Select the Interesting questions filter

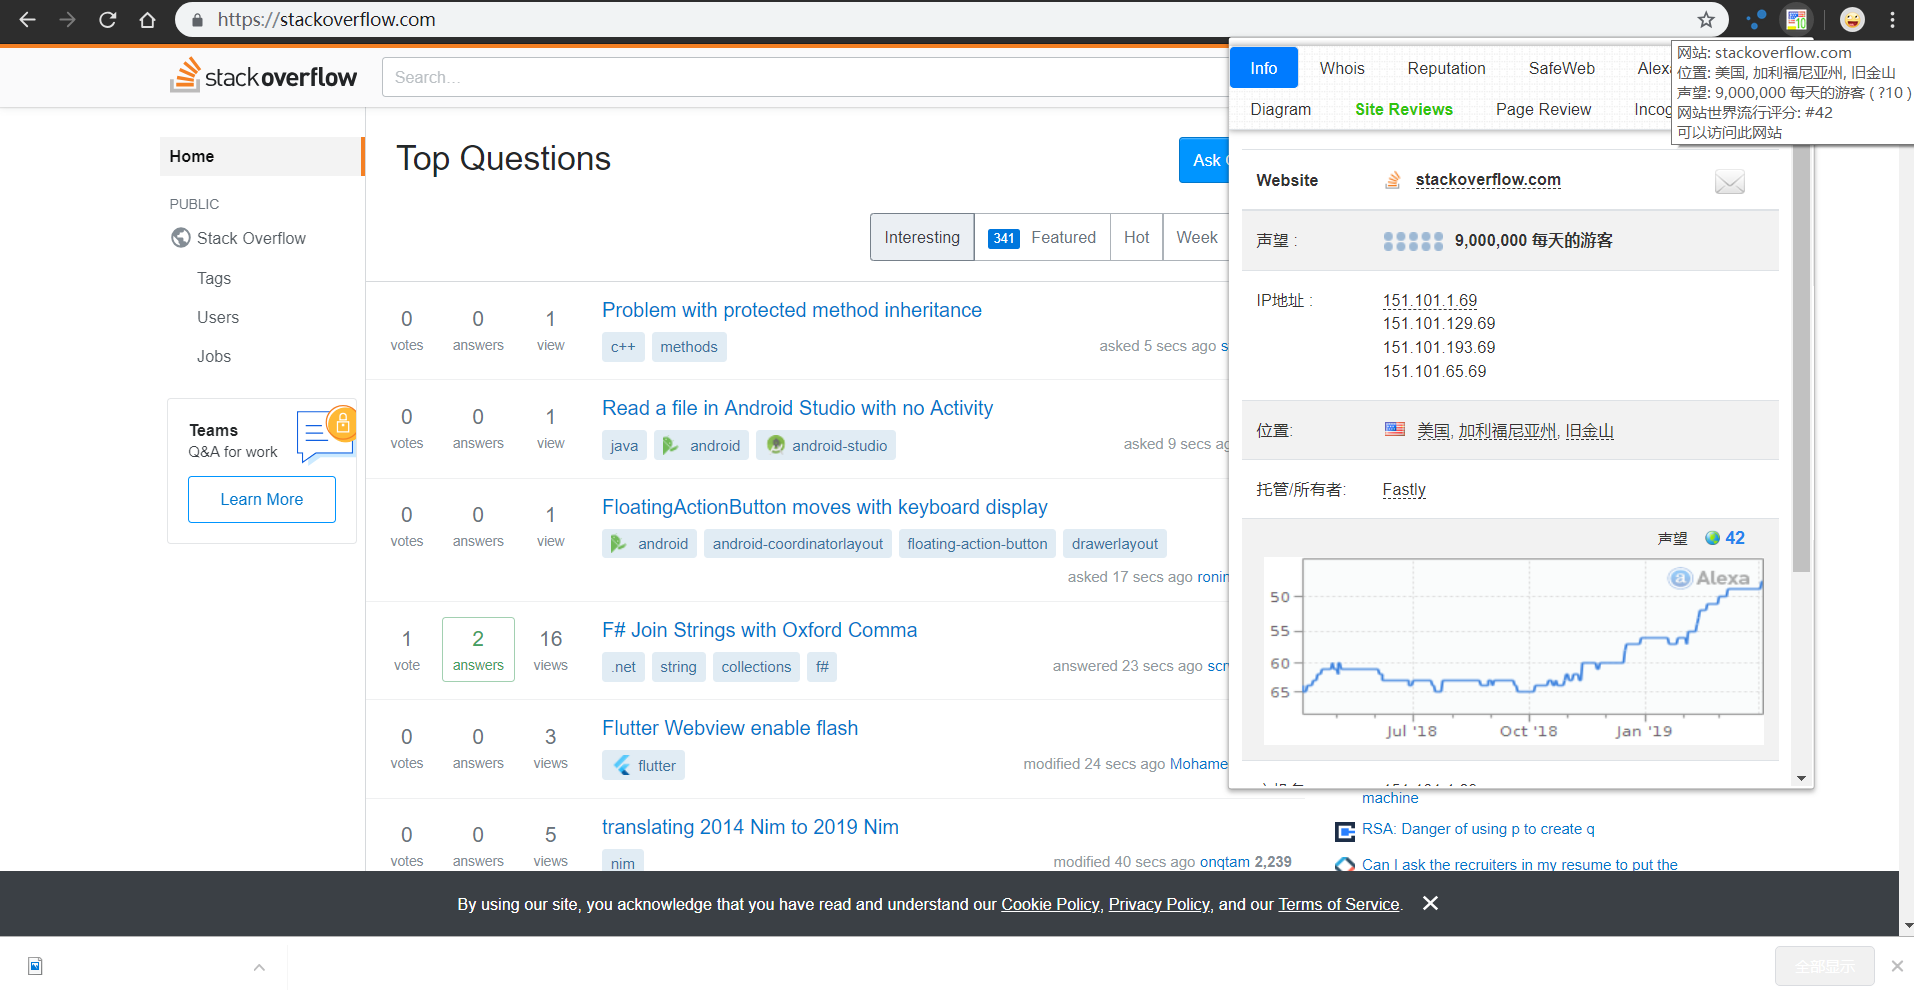point(922,237)
